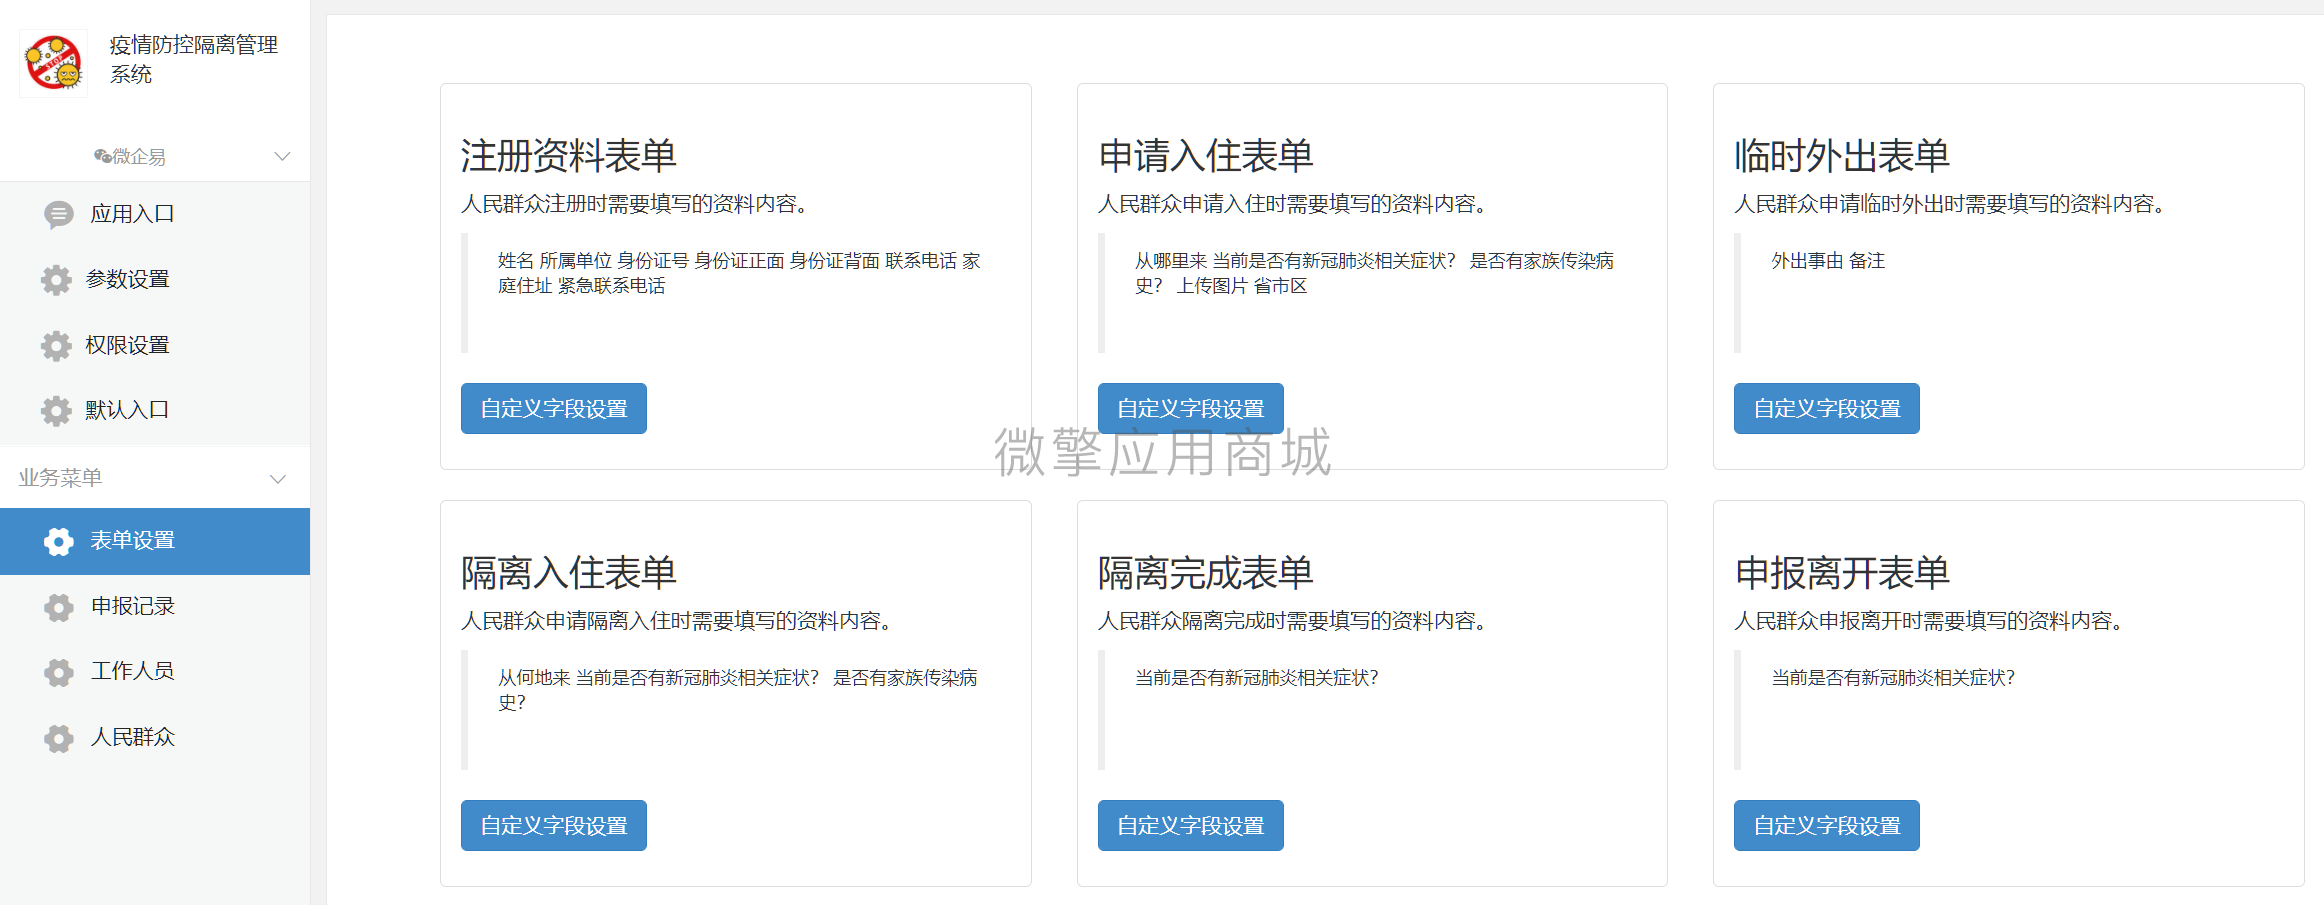Image resolution: width=2324 pixels, height=905 pixels.
Task: Click the 申请入住表单 heading
Action: (1206, 156)
